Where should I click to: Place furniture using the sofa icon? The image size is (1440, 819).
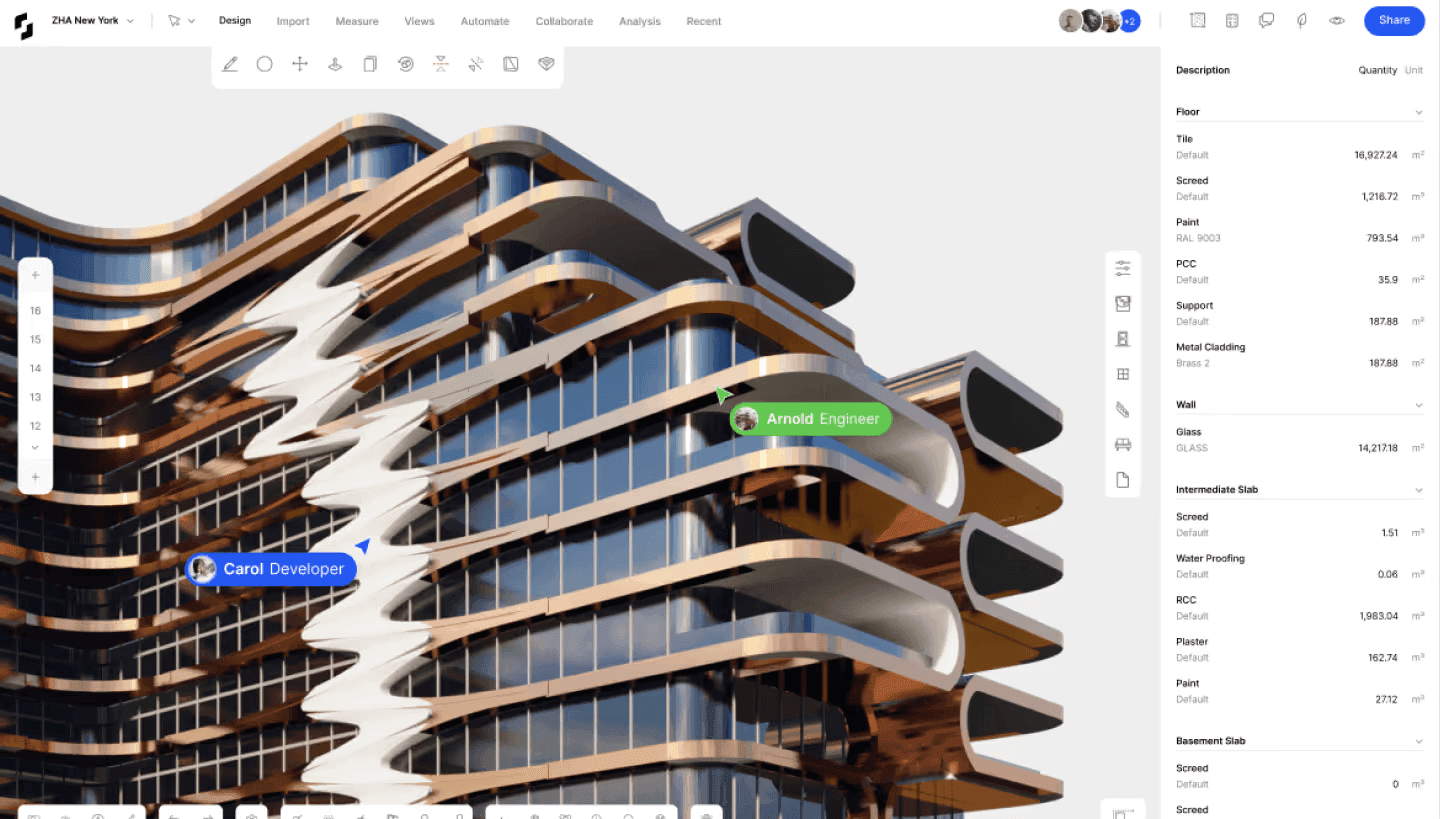pyautogui.click(x=1122, y=444)
